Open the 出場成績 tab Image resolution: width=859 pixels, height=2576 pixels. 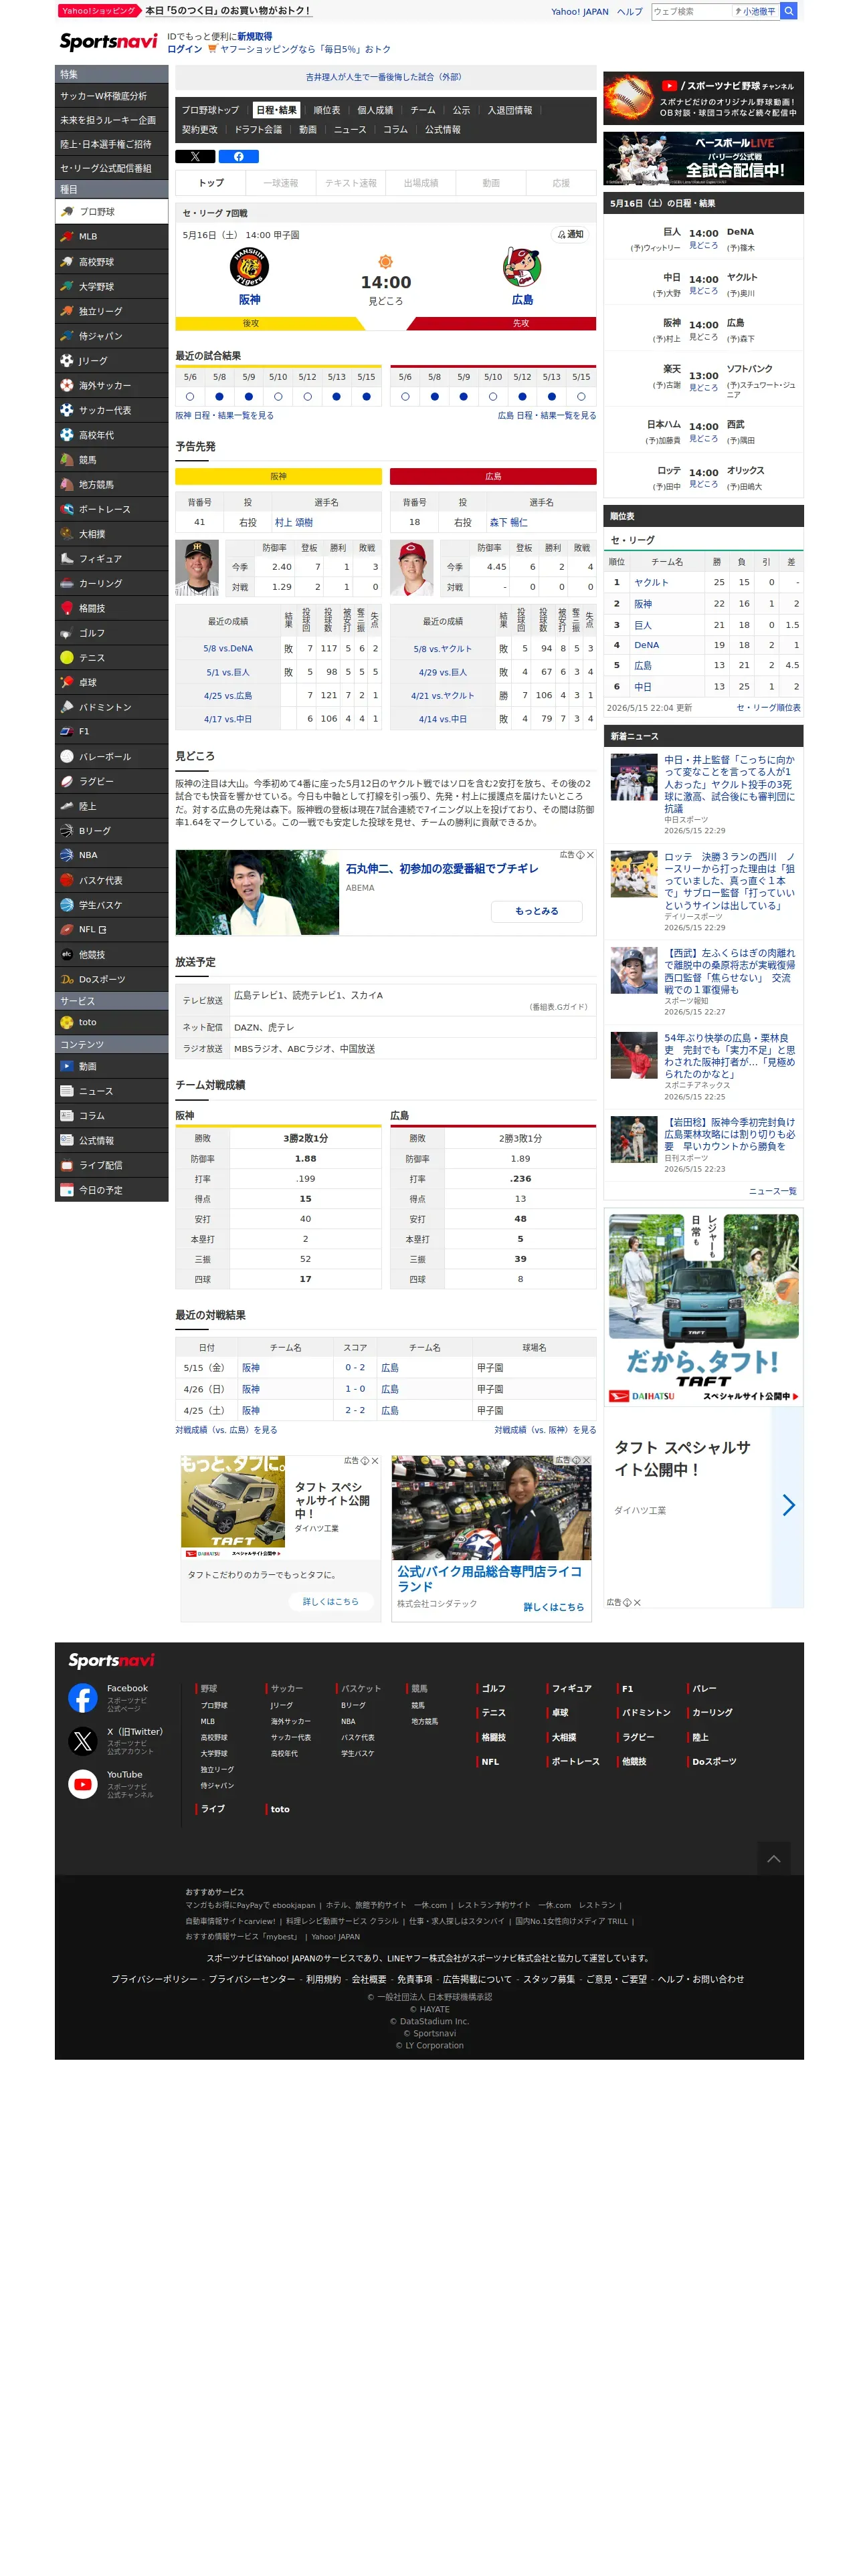pos(421,183)
